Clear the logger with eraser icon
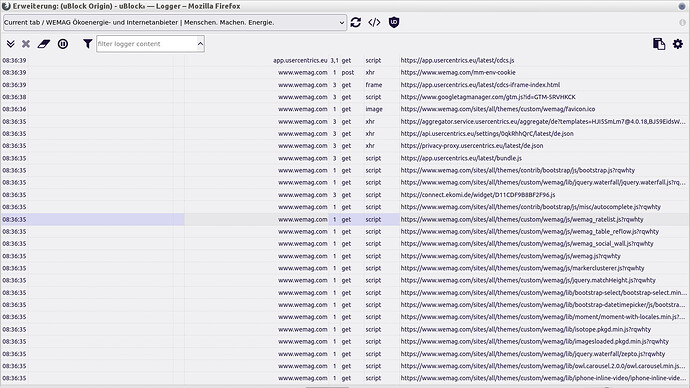The width and height of the screenshot is (690, 388). [x=44, y=44]
